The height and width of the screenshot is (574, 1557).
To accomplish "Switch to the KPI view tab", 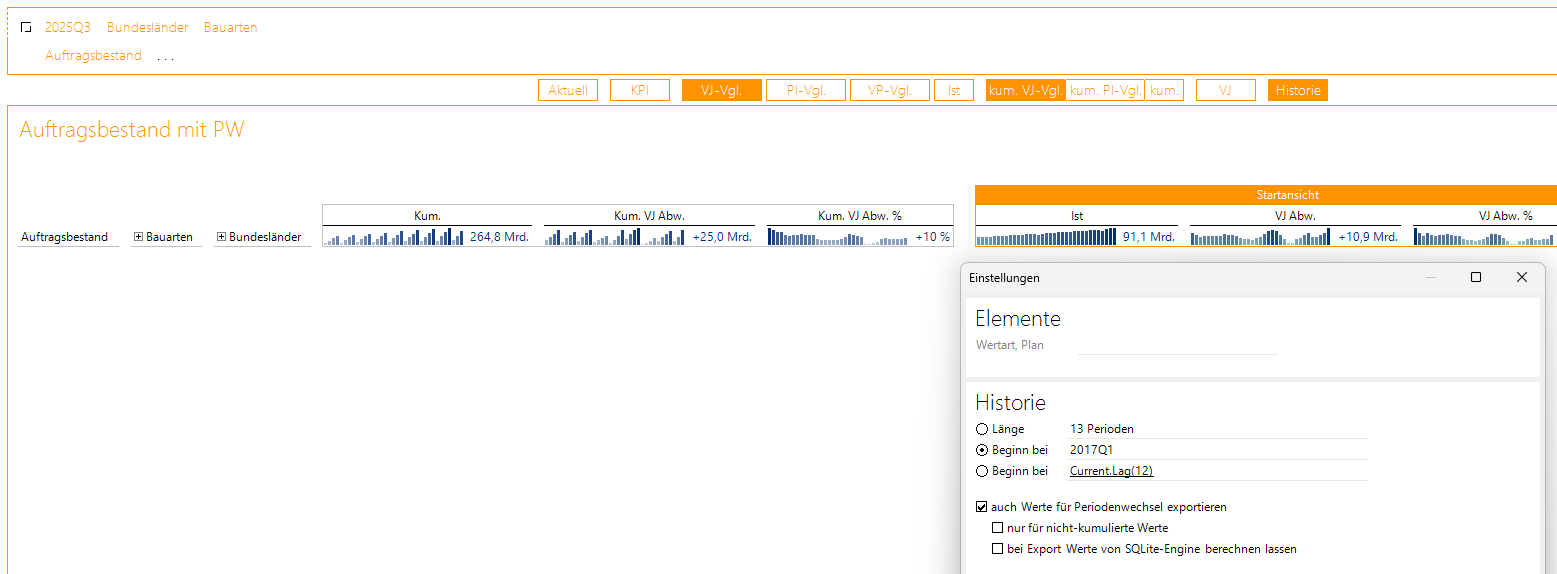I will point(639,90).
